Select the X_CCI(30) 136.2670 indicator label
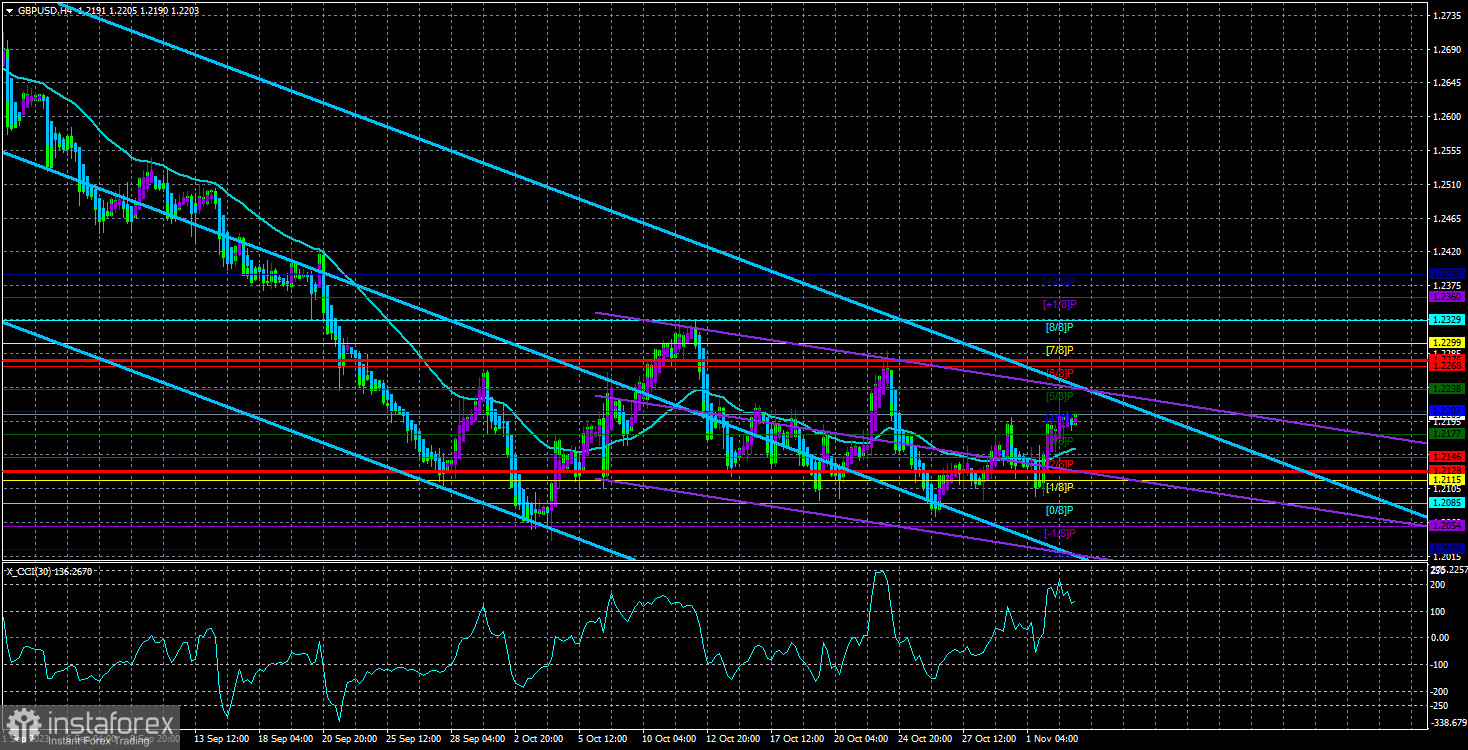Viewport: 1468px width, 750px height. click(50, 571)
